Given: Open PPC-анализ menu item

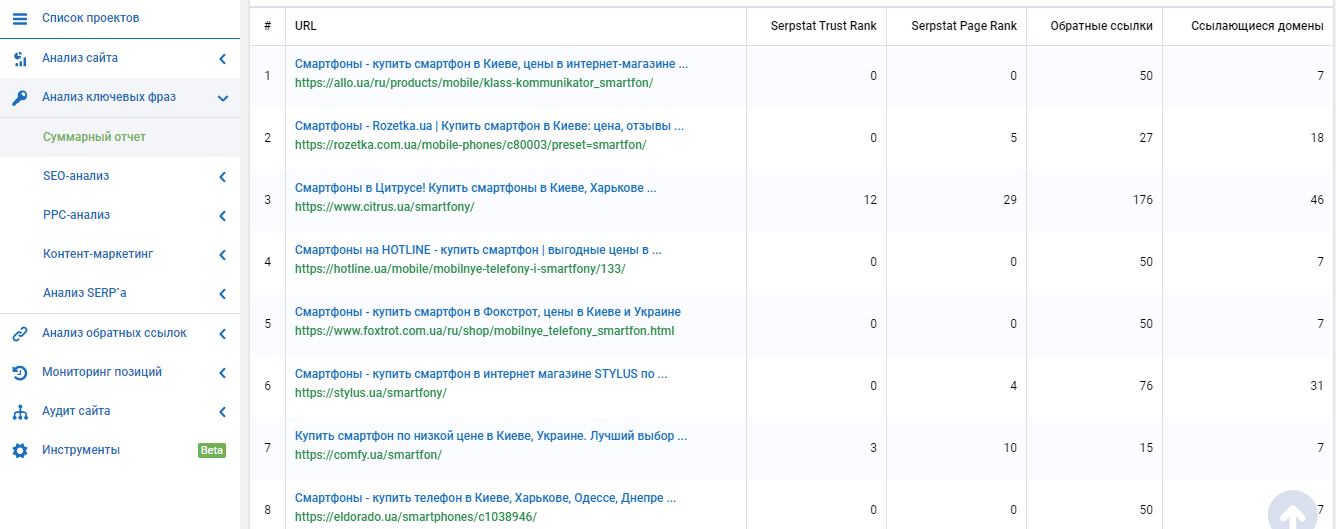Looking at the screenshot, I should click(x=76, y=215).
